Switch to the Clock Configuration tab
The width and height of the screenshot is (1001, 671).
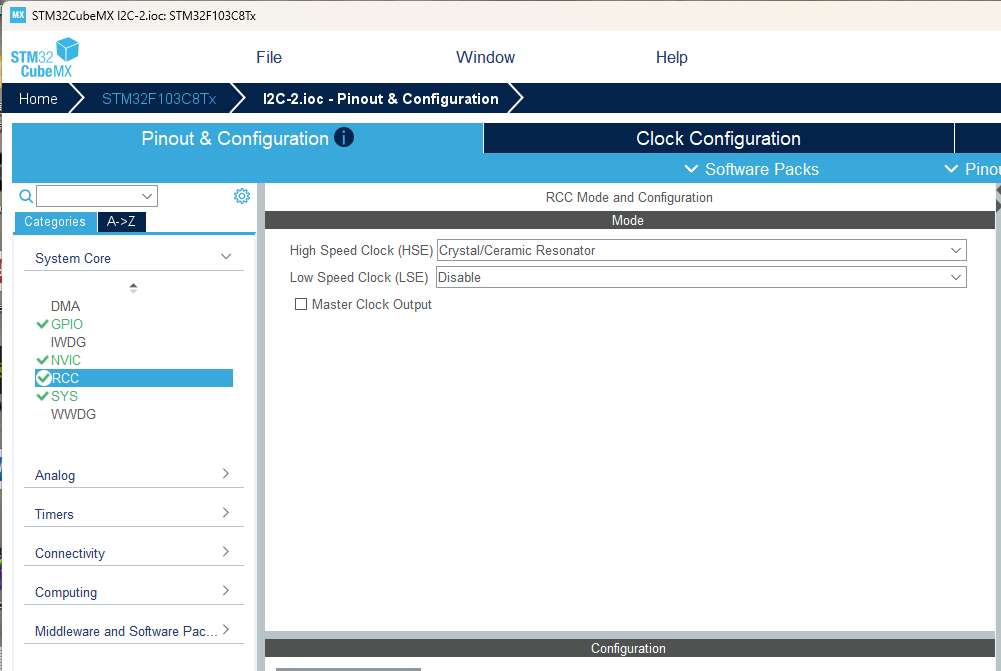[718, 139]
